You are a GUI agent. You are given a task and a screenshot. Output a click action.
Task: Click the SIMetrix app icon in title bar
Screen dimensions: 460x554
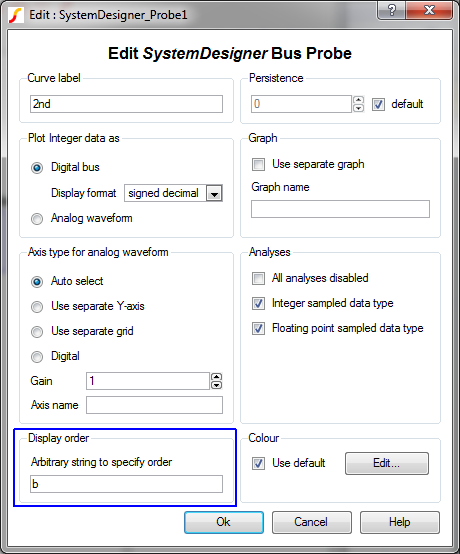click(x=16, y=15)
